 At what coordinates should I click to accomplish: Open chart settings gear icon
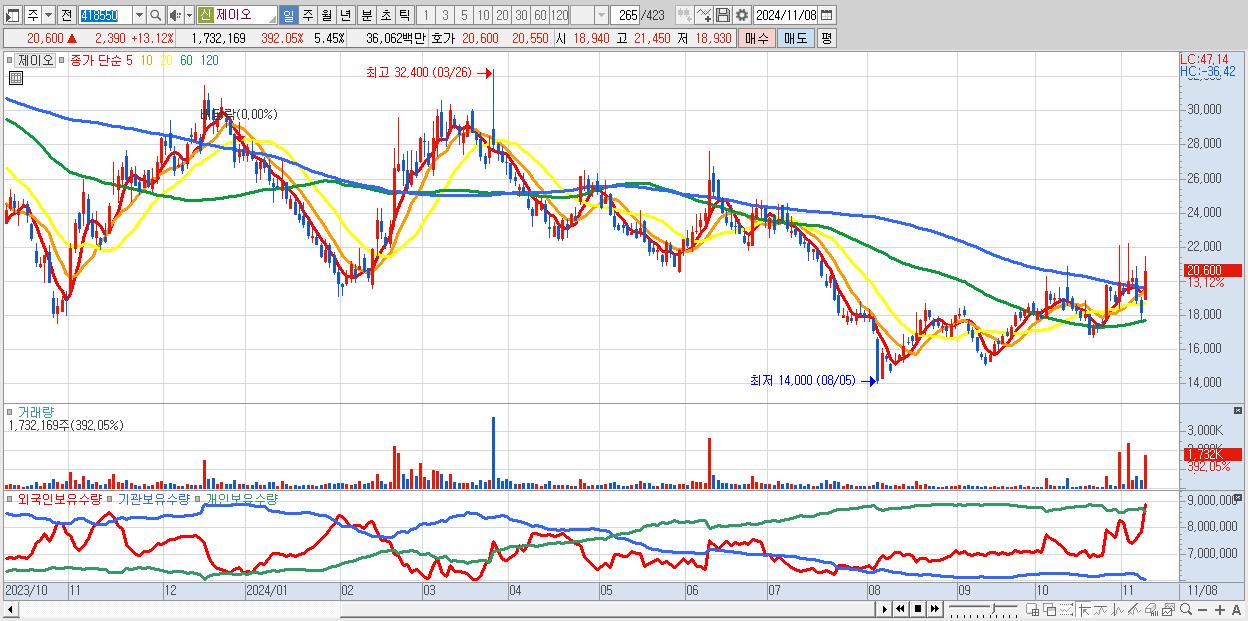(742, 16)
